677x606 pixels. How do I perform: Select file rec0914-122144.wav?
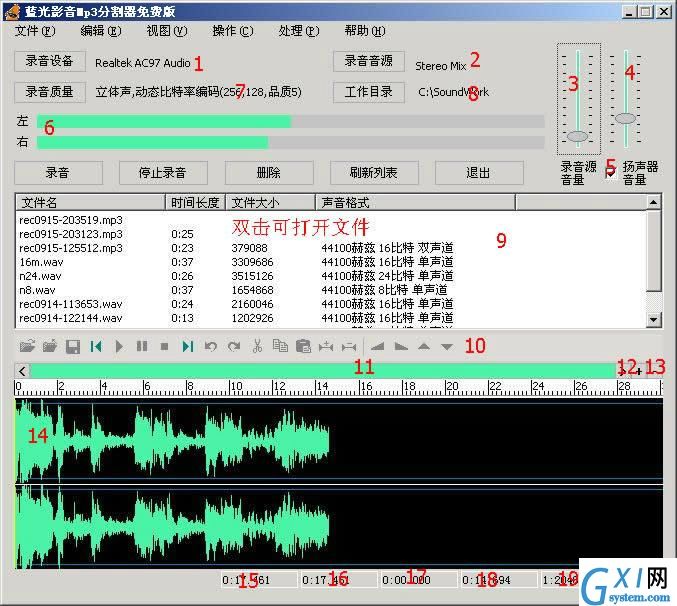[71, 318]
